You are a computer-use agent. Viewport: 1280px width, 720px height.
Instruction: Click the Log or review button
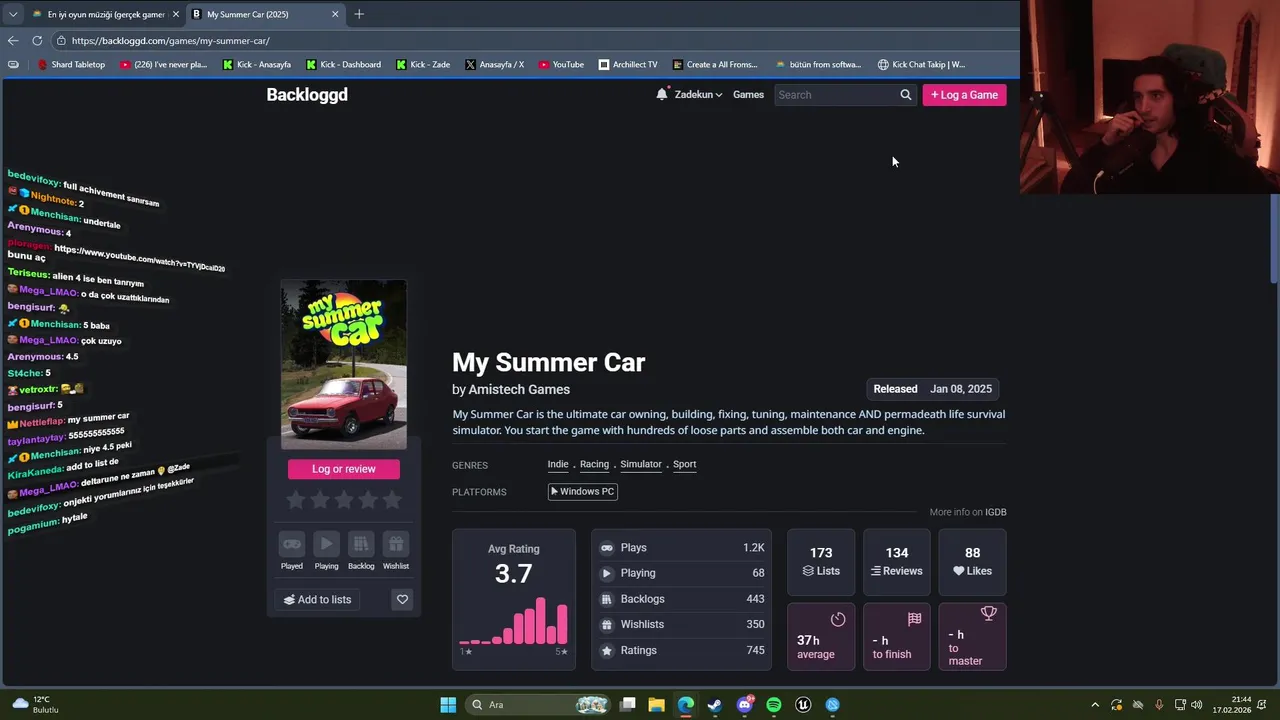[344, 469]
